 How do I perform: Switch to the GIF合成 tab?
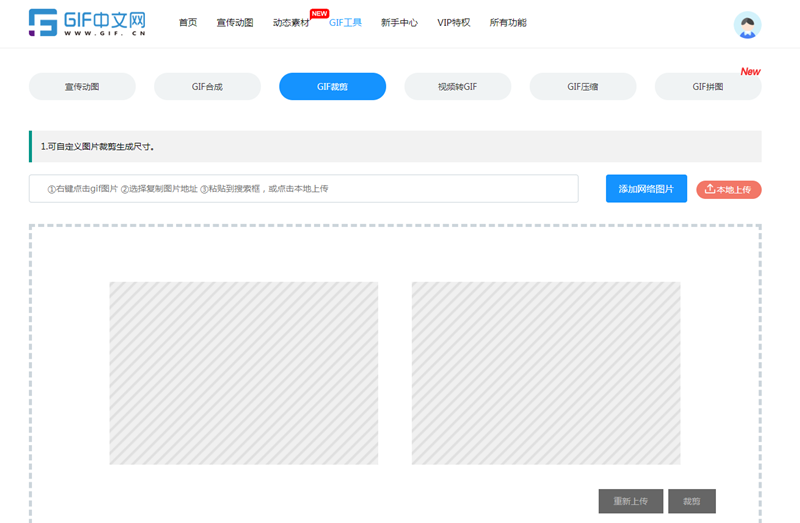pos(207,87)
